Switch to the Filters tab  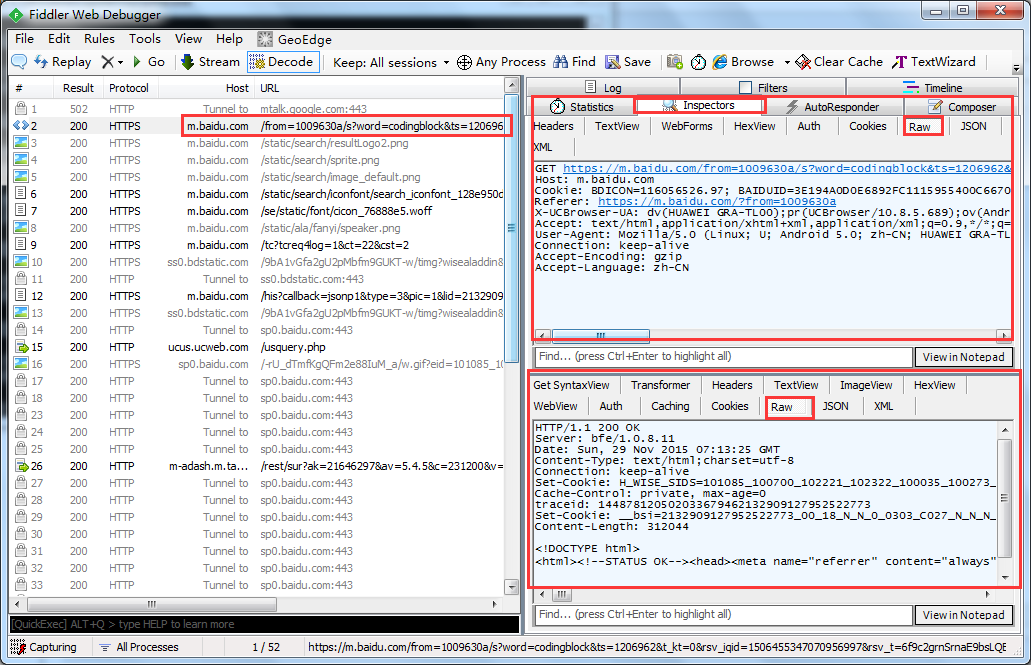point(763,87)
